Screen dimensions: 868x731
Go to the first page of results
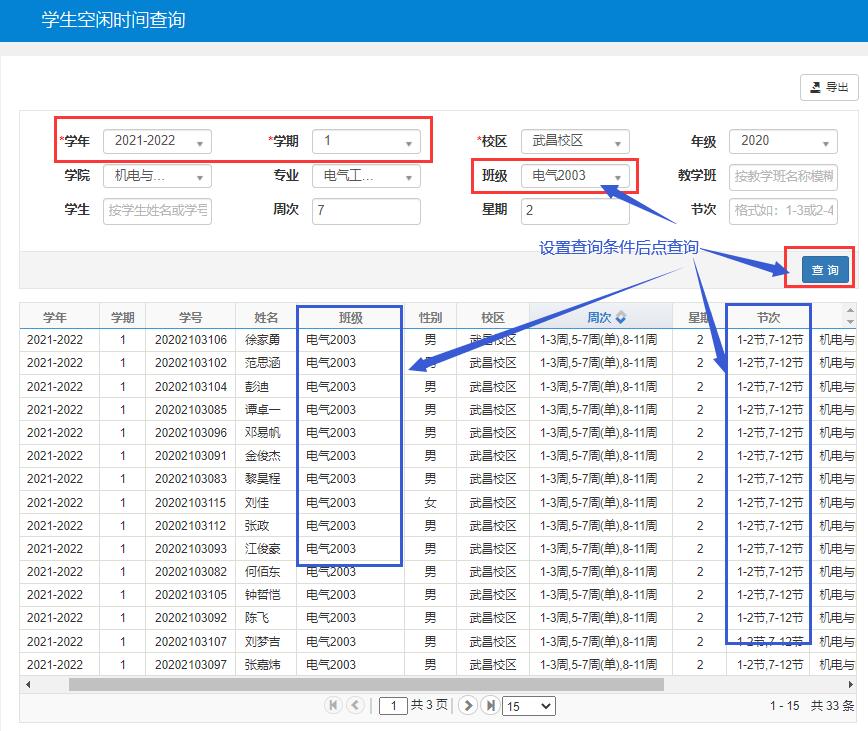point(333,706)
